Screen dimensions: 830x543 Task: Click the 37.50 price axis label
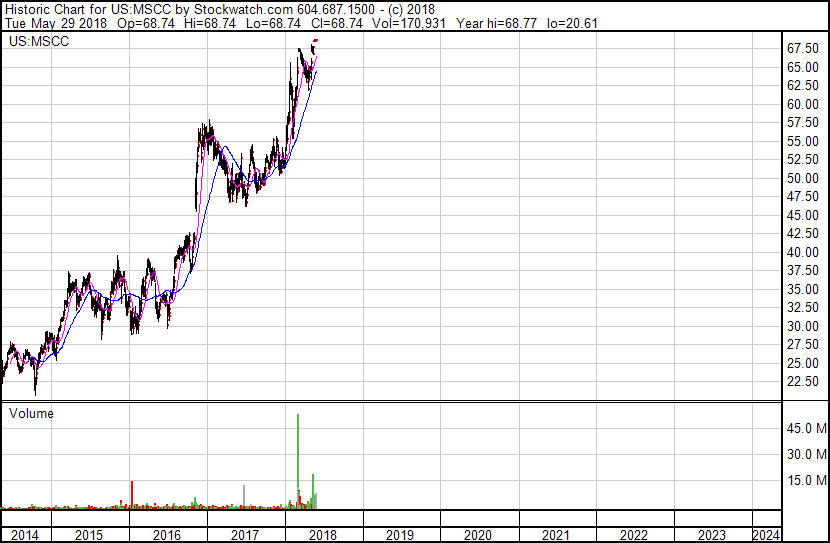(x=803, y=270)
